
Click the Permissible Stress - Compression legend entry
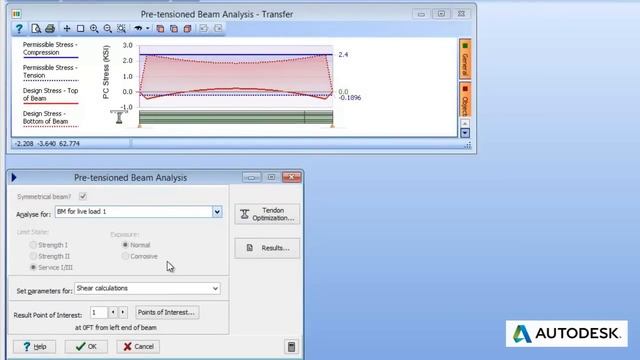[x=50, y=49]
